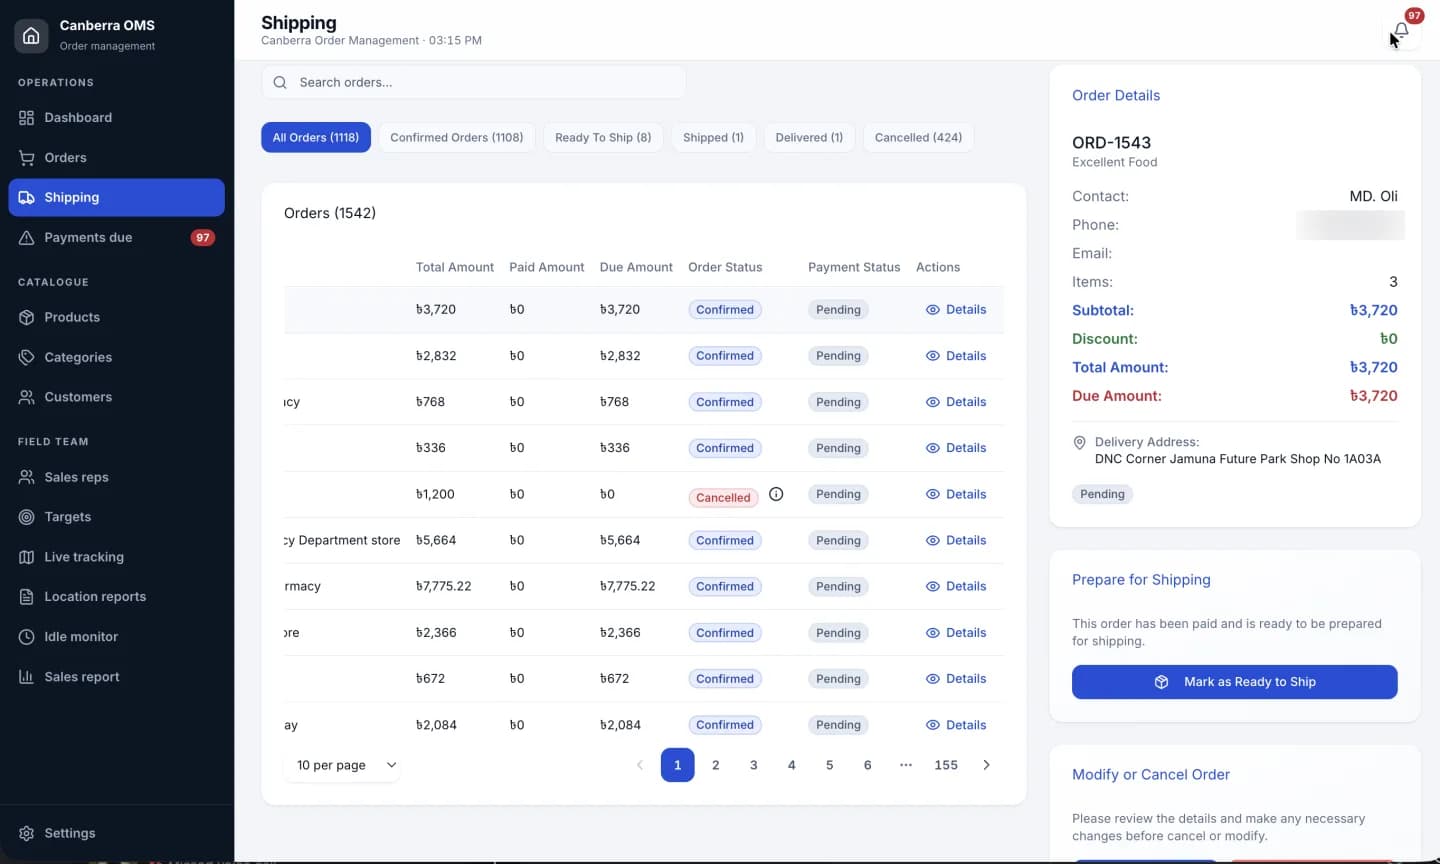Click Total Amount column header

(455, 267)
